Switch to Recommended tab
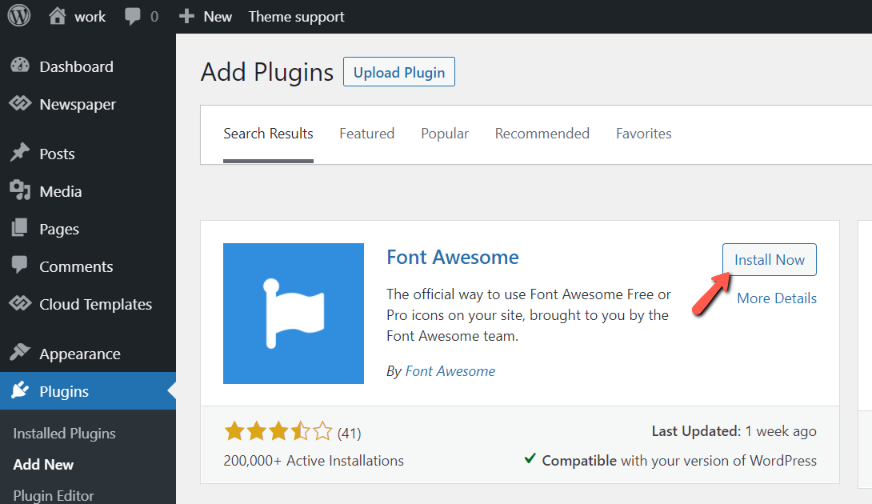 tap(542, 134)
